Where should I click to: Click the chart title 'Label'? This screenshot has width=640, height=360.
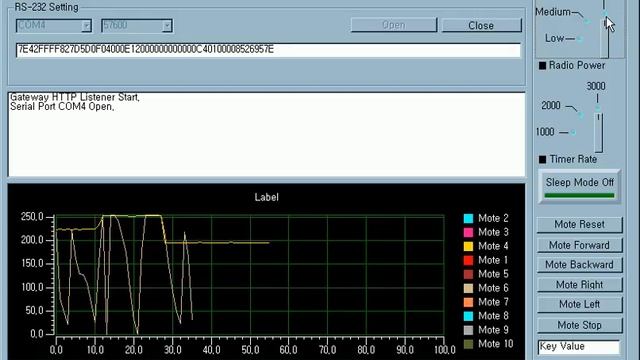click(x=267, y=197)
